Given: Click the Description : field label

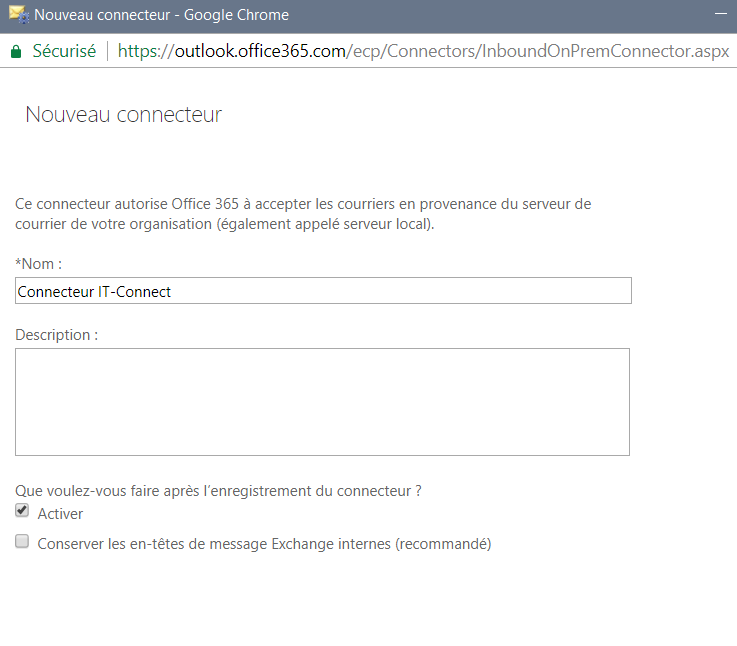Looking at the screenshot, I should (56, 335).
